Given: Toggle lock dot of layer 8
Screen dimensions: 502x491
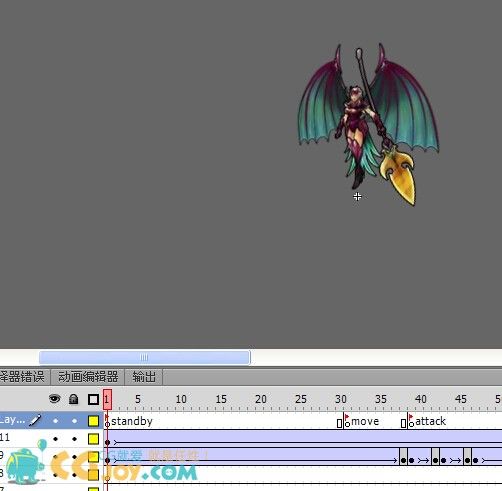Looking at the screenshot, I should (x=74, y=475).
